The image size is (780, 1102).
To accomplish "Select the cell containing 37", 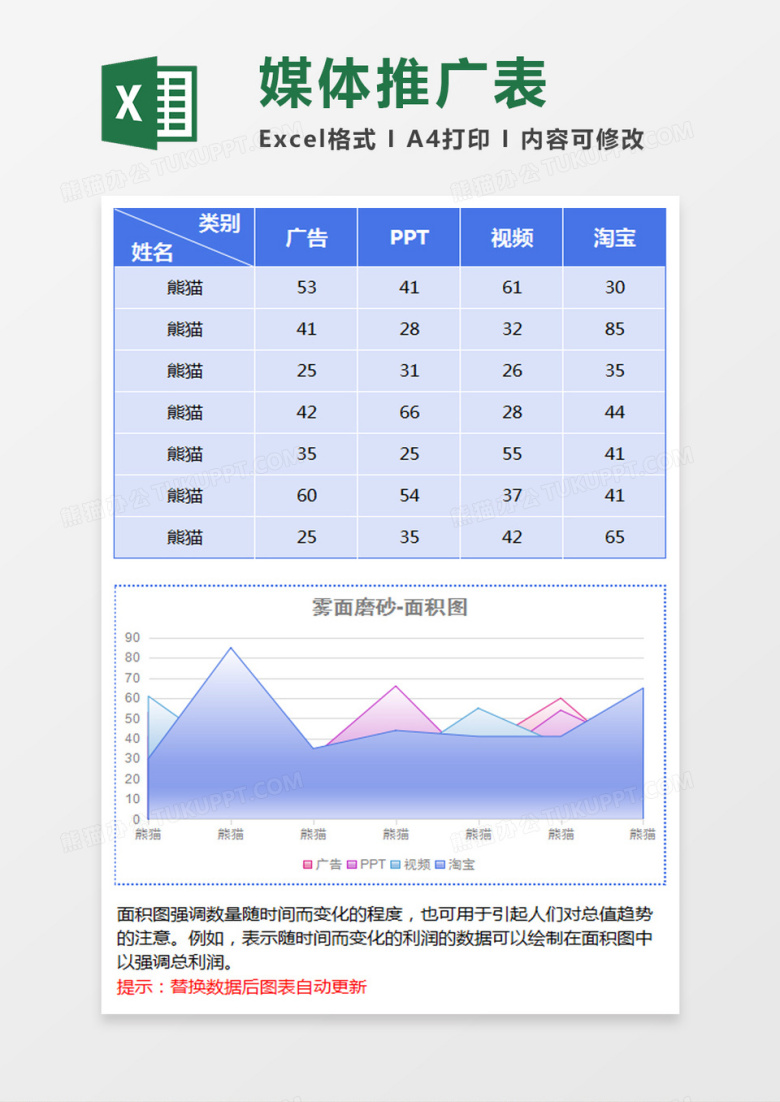I will pyautogui.click(x=512, y=495).
